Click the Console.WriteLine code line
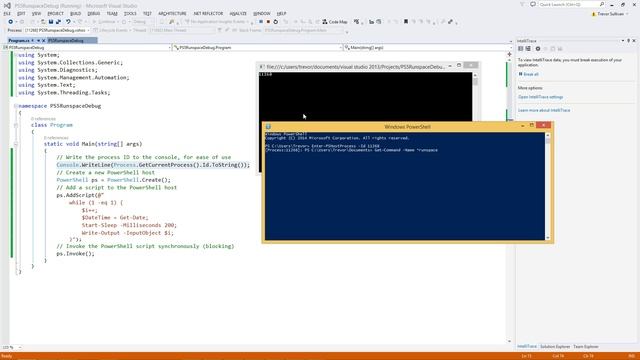This screenshot has width=640, height=360. coord(153,165)
